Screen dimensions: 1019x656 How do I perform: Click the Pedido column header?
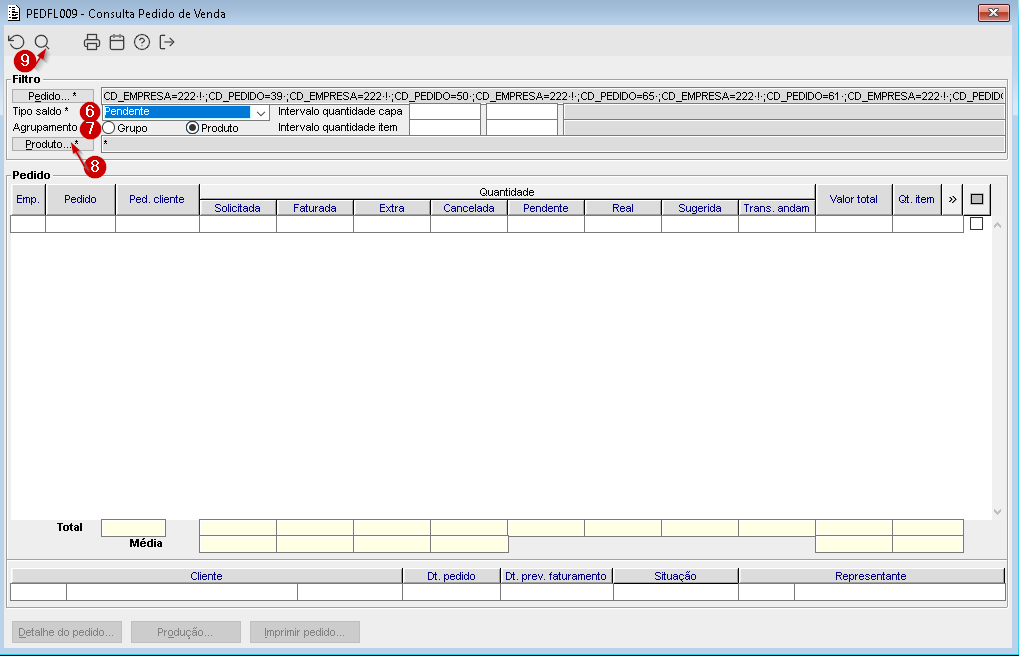(81, 199)
